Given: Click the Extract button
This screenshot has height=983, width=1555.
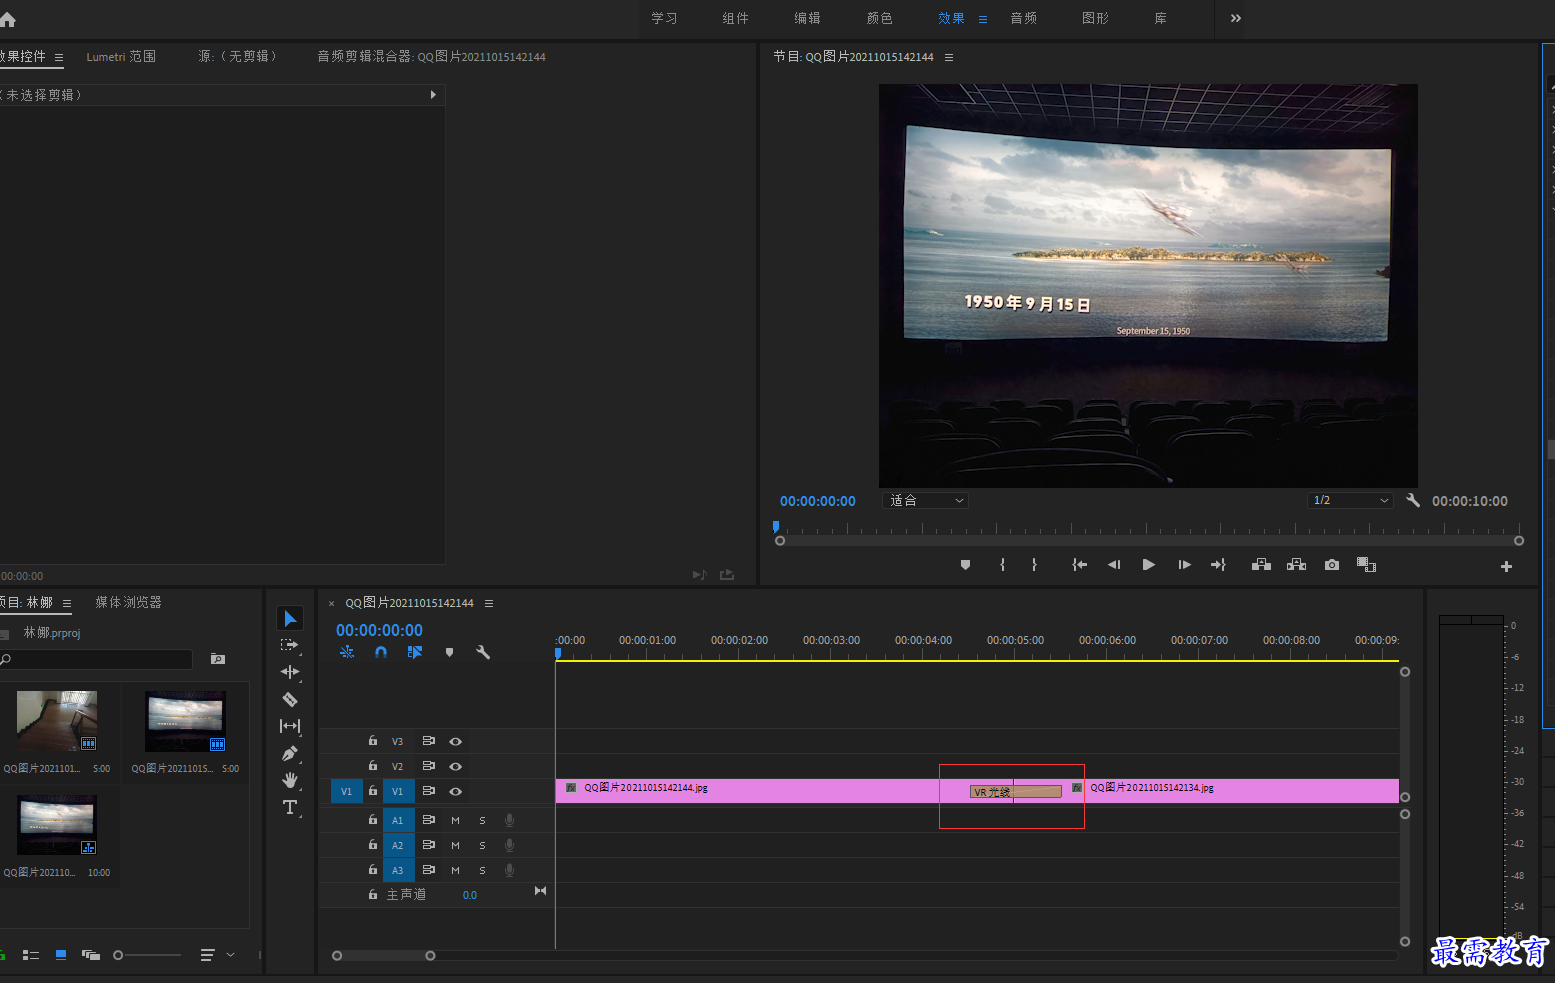Looking at the screenshot, I should coord(1297,565).
